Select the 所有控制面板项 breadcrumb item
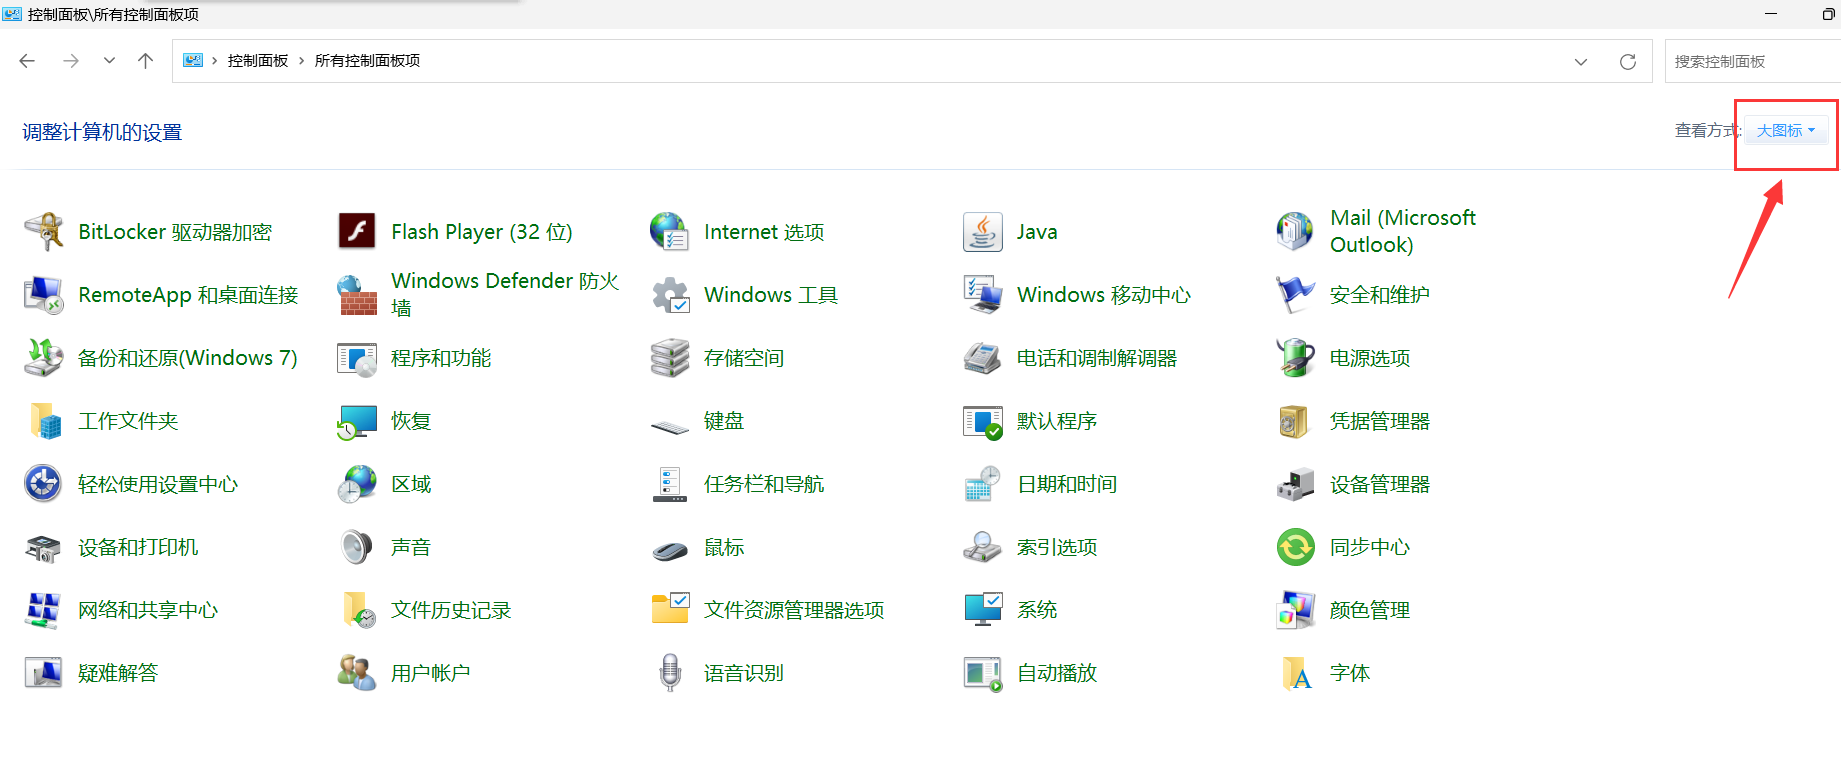1841x760 pixels. coord(367,61)
